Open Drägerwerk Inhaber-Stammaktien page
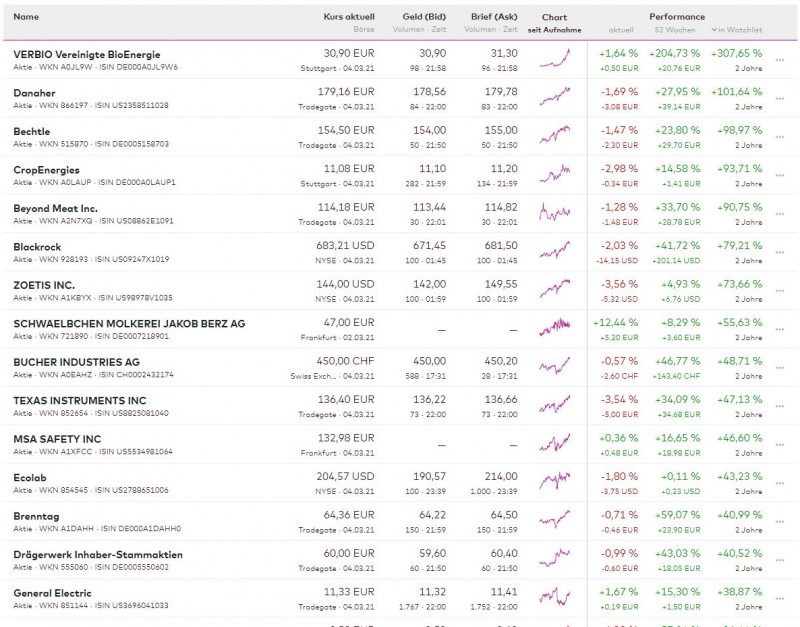 pyautogui.click(x=95, y=553)
